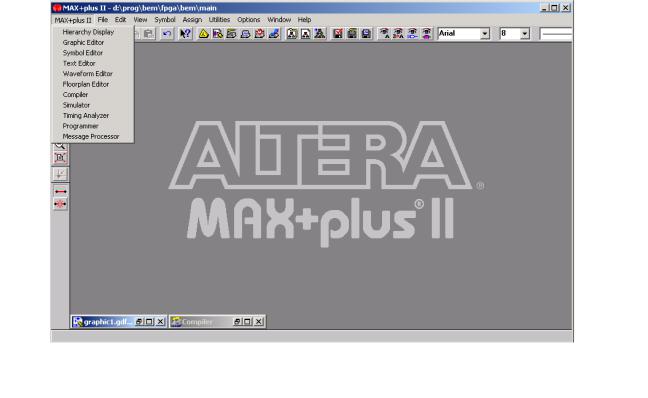This screenshot has height=398, width=648.
Task: Select the rubberbanding off tool with red burst
Action: click(x=60, y=204)
